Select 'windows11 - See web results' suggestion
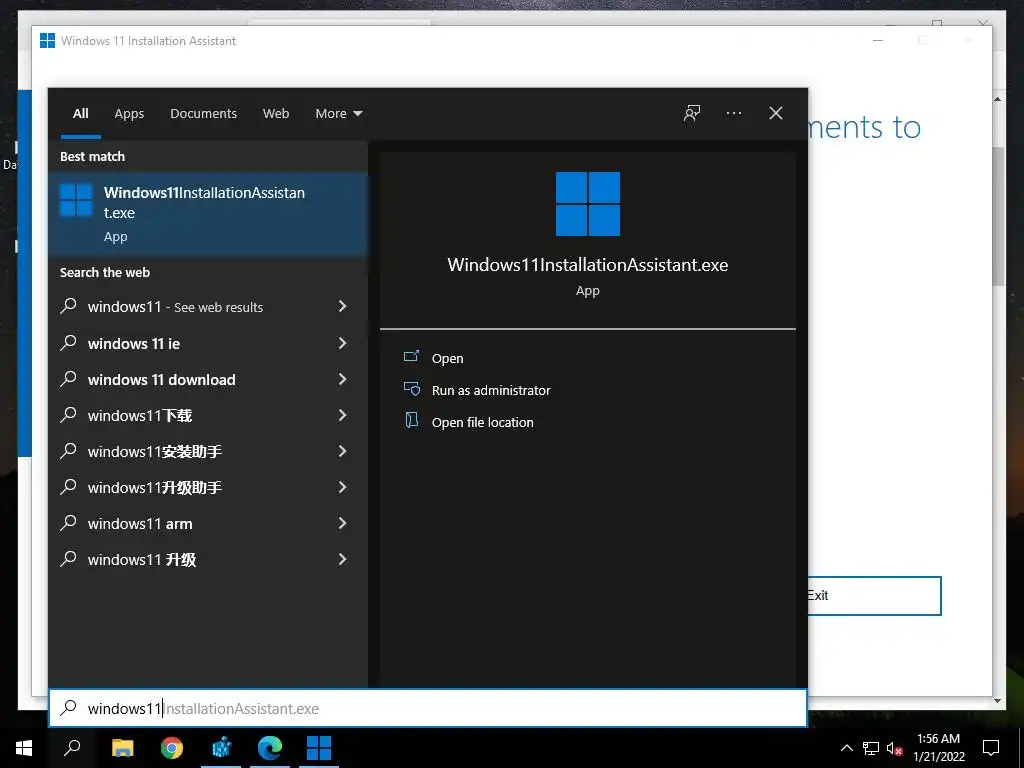 (x=208, y=306)
